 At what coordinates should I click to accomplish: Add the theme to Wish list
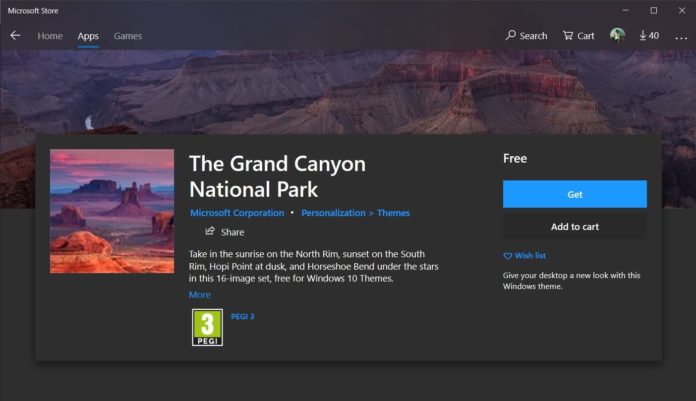[524, 256]
